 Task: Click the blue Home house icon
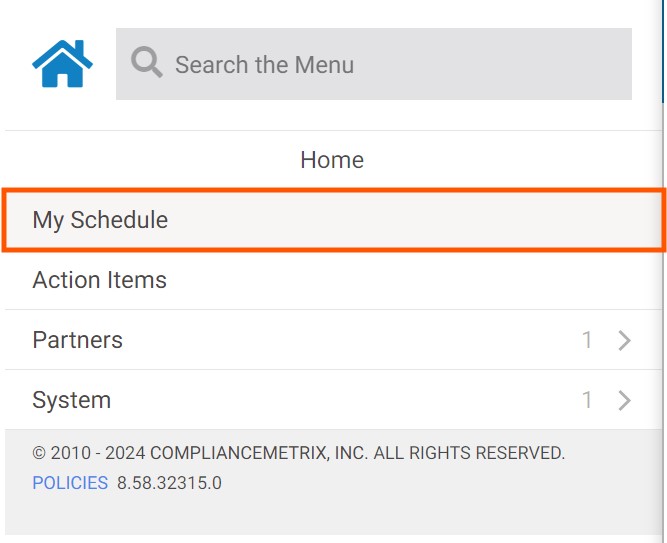[x=62, y=63]
